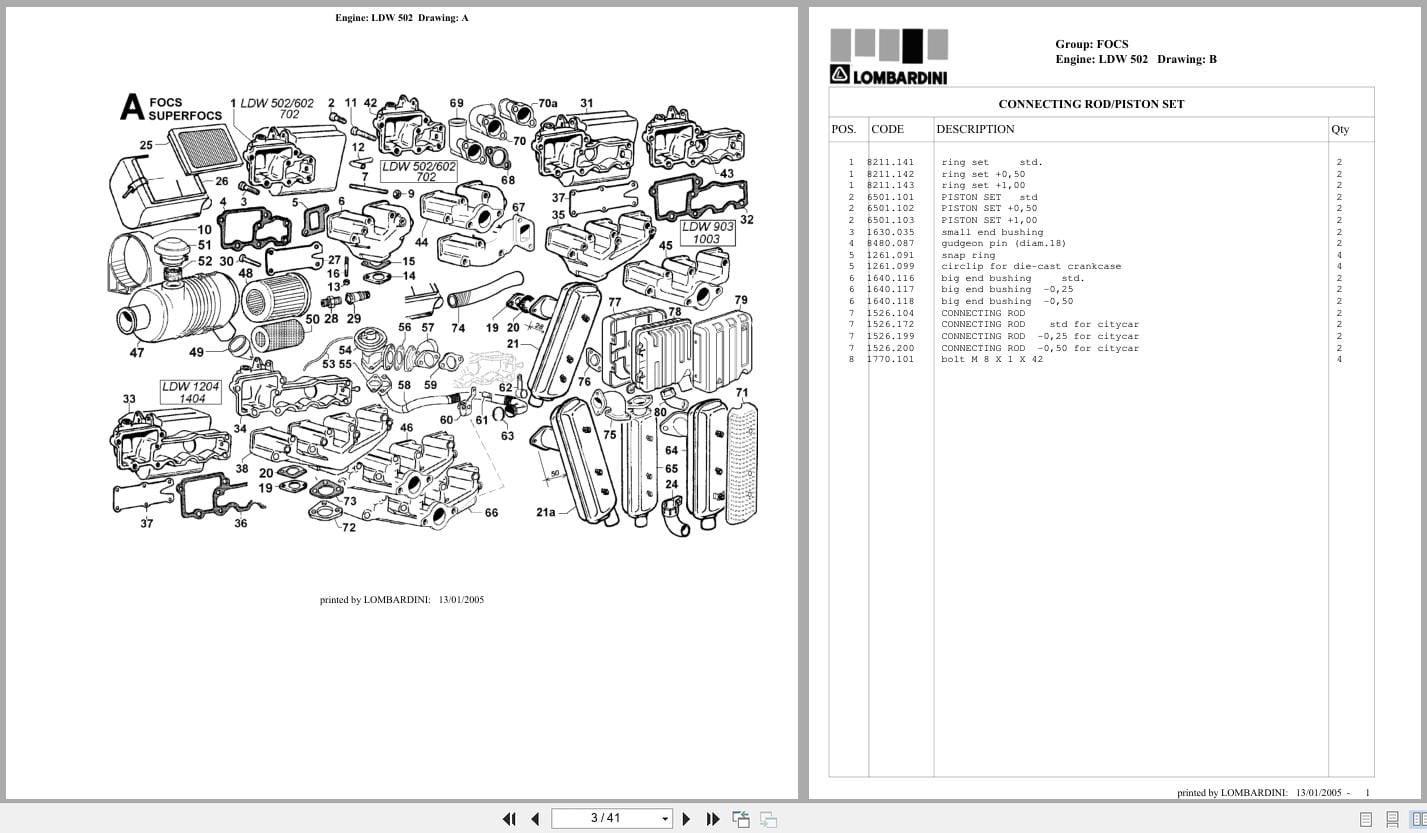
Task: Go forward to the next view icon
Action: (x=767, y=818)
